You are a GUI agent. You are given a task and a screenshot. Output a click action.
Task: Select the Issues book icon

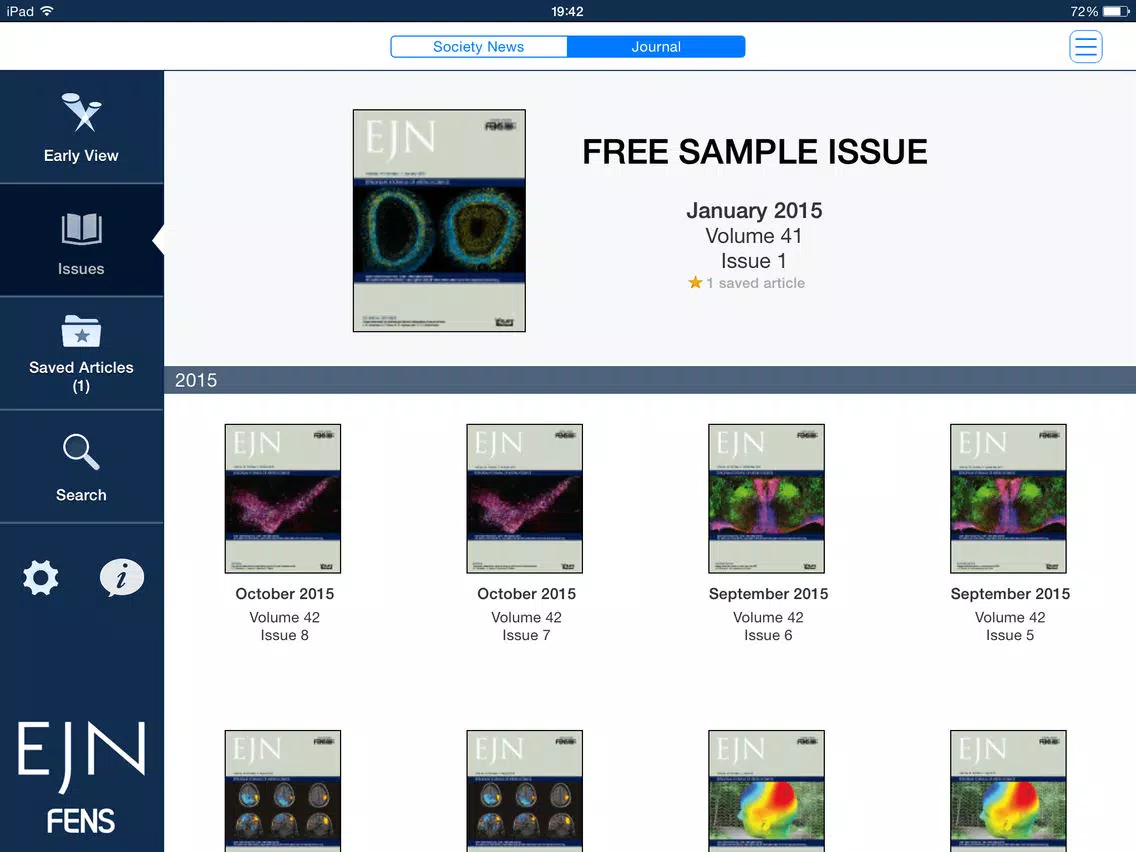(81, 228)
